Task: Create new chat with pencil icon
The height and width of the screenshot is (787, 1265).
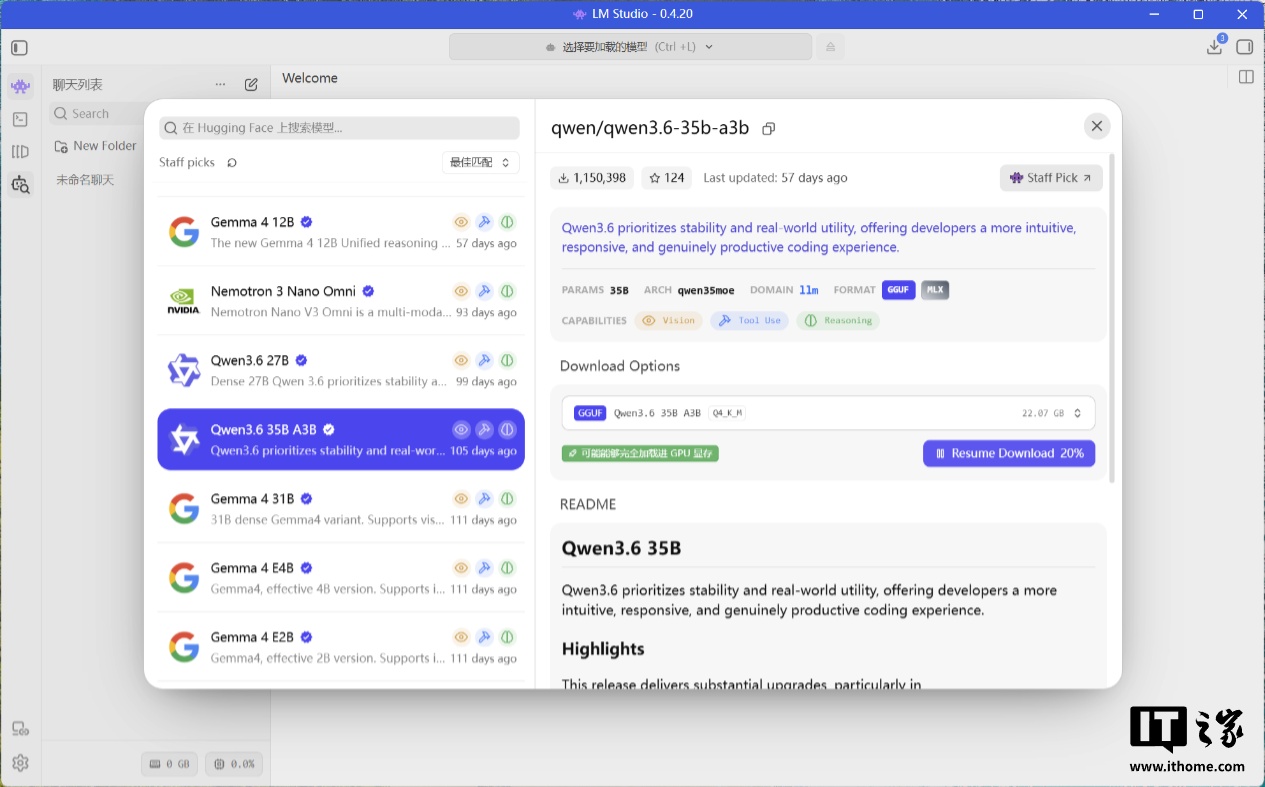Action: (x=251, y=85)
